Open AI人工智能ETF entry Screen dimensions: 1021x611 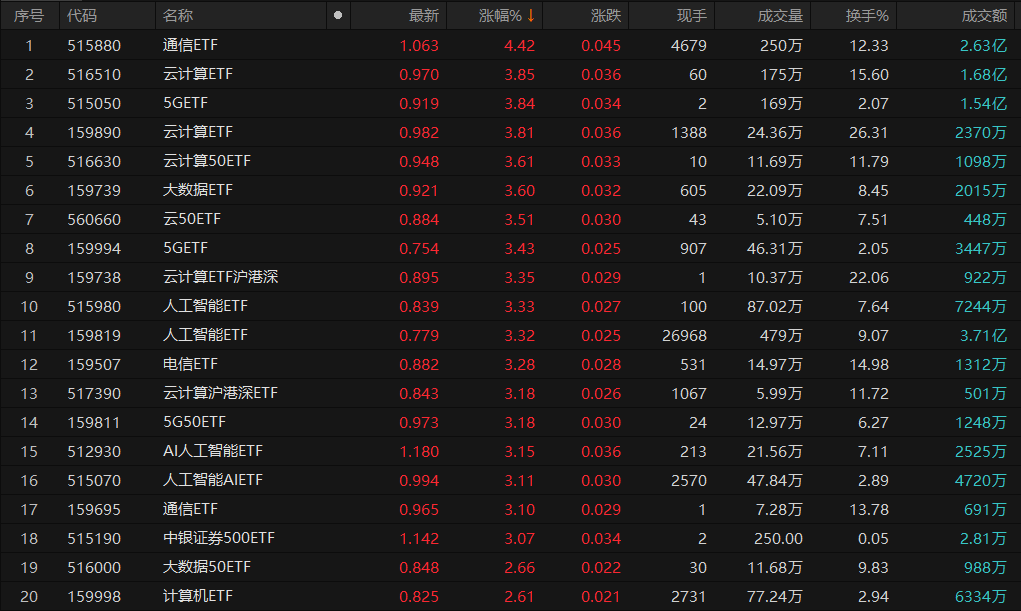click(213, 451)
